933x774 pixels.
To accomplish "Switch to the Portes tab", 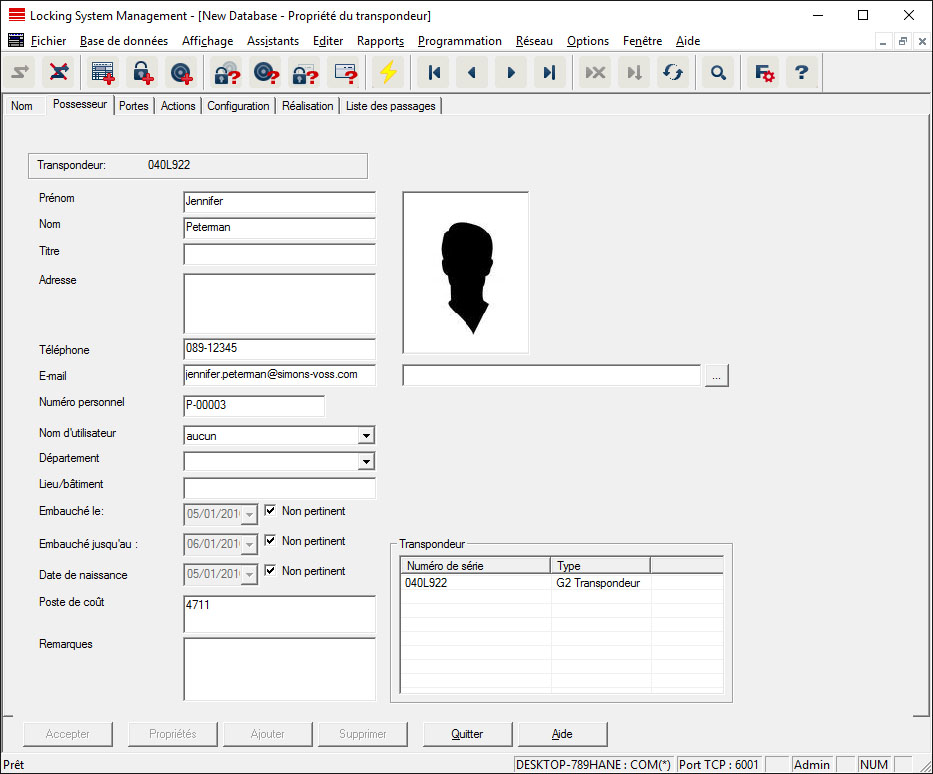I will point(133,106).
